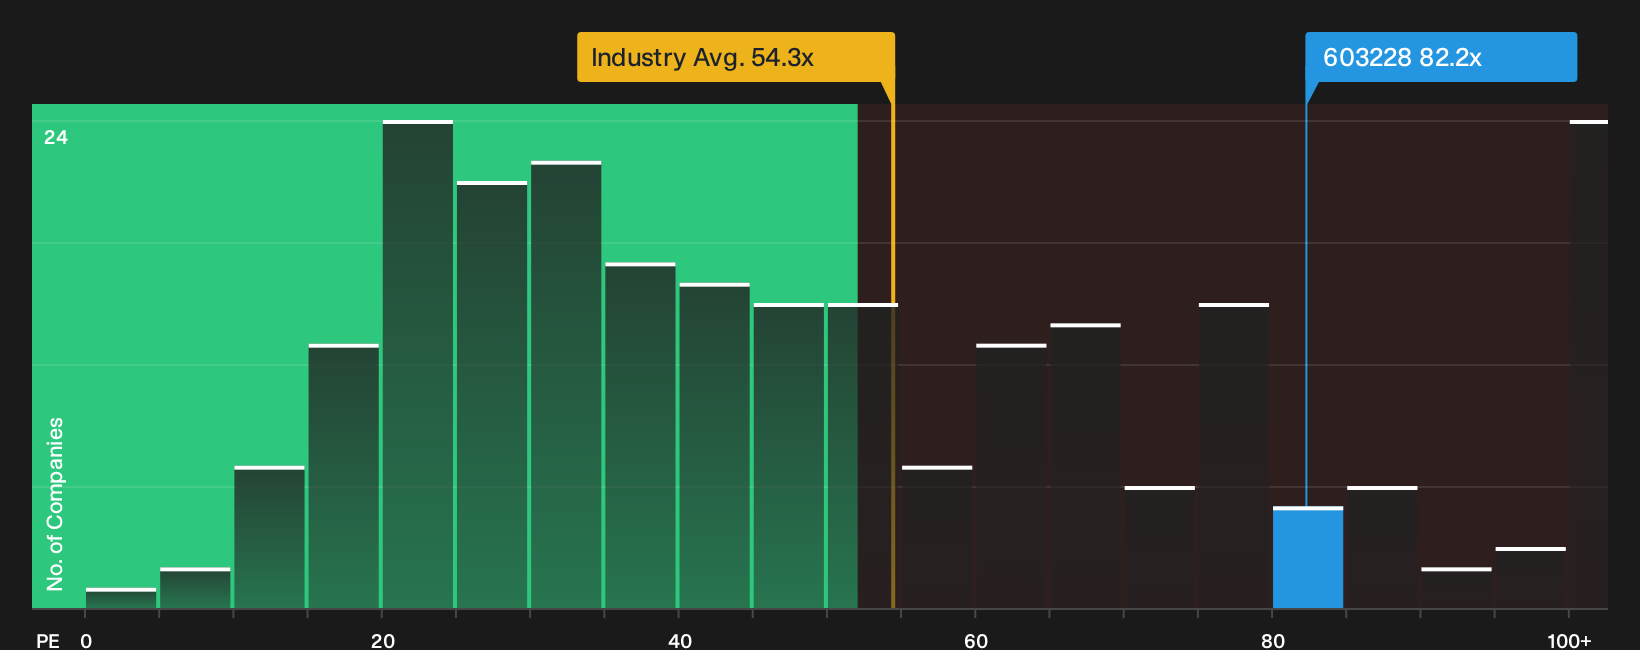
Task: Click the x-axis tick label 40
Action: click(680, 640)
